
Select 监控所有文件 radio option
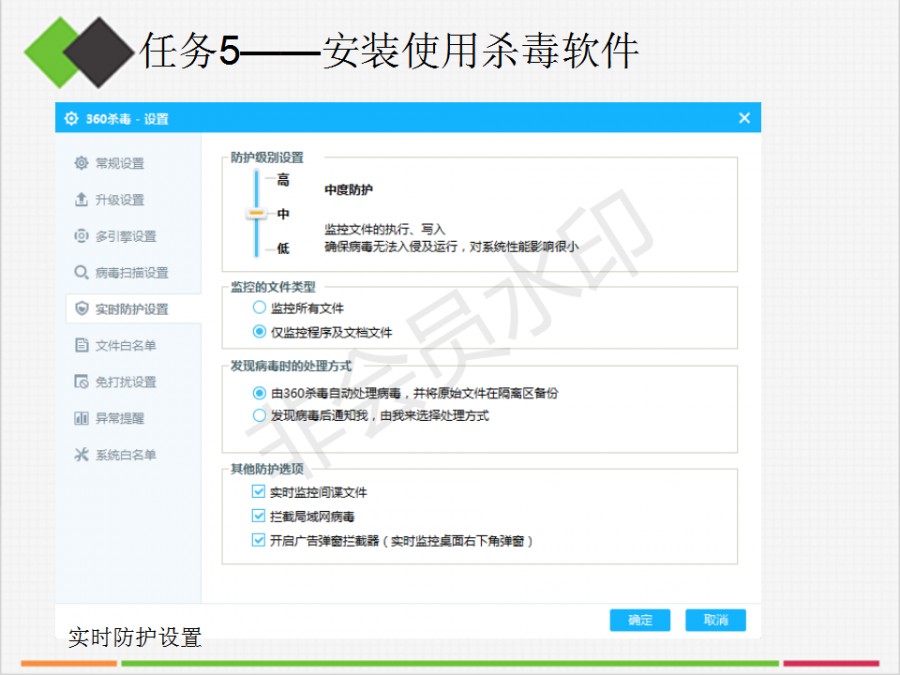coord(260,308)
